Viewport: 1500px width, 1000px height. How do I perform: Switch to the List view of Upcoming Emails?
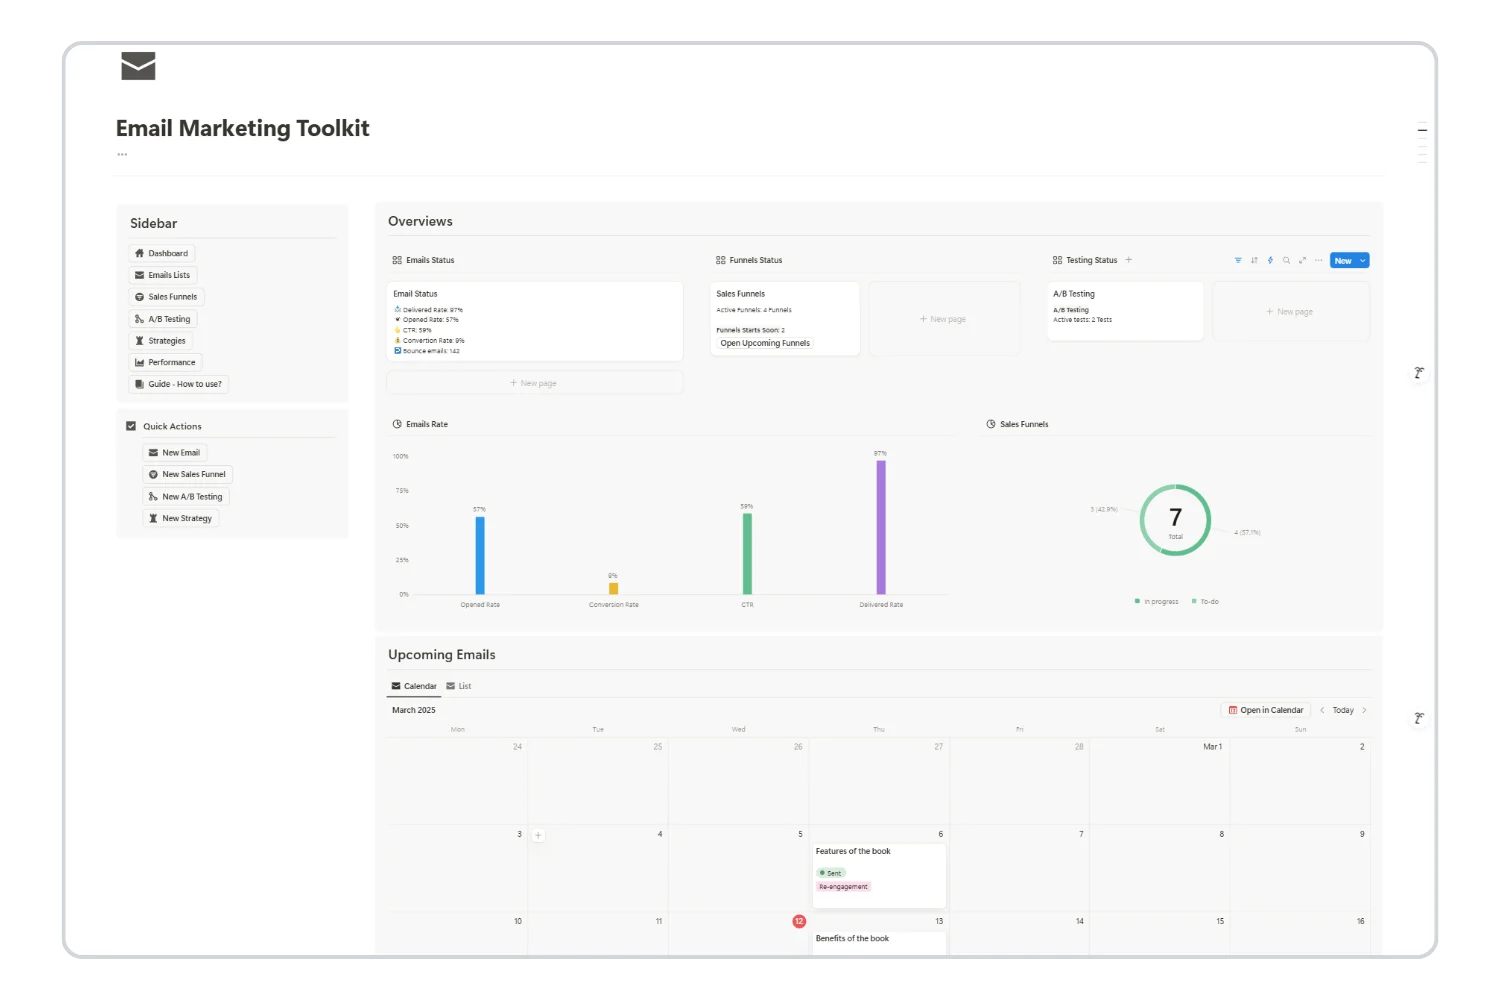coord(460,686)
